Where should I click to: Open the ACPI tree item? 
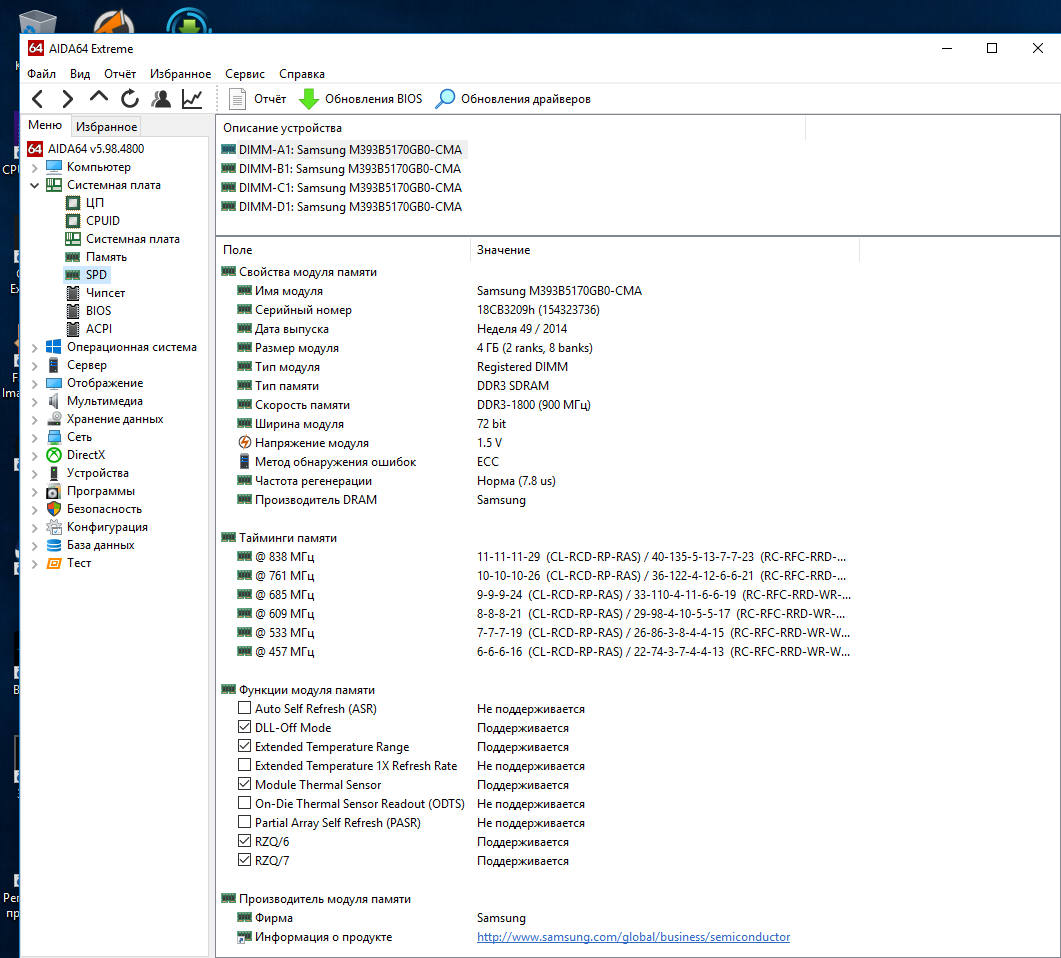tap(99, 329)
